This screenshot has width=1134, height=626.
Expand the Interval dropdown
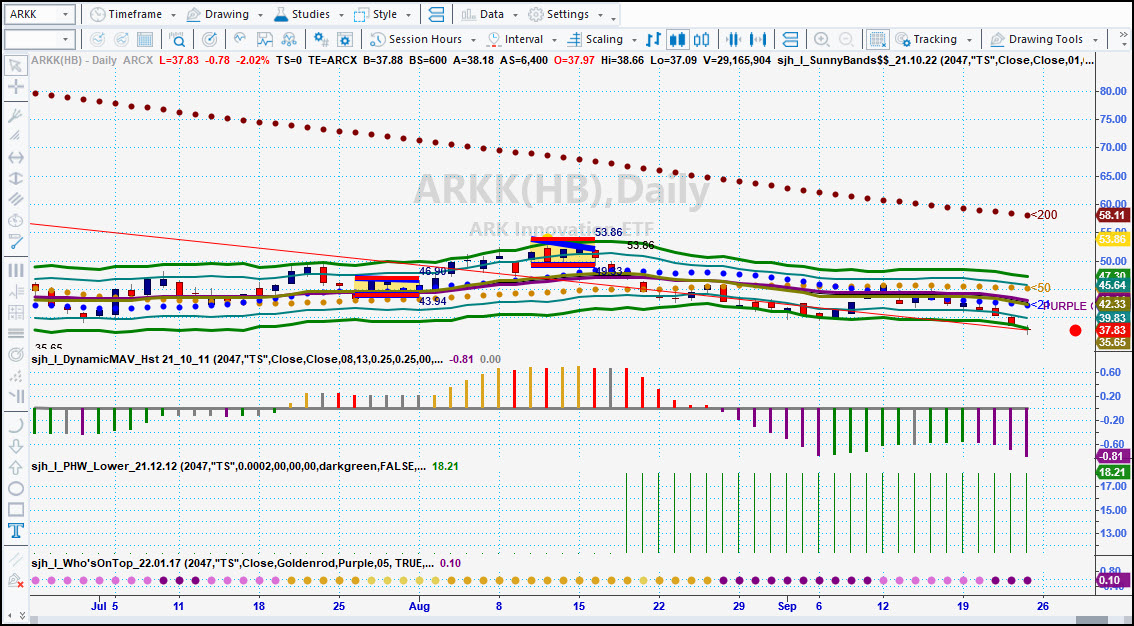(x=554, y=40)
